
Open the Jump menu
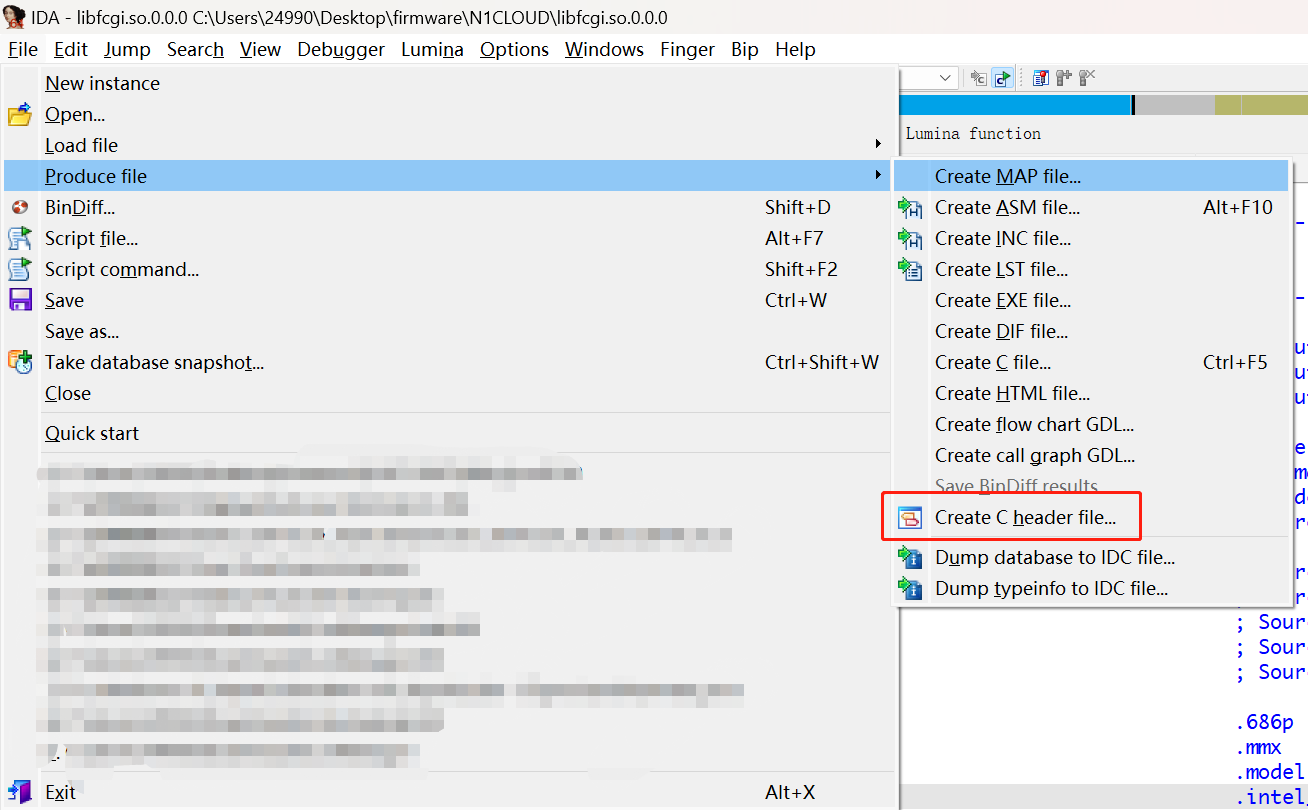point(127,49)
